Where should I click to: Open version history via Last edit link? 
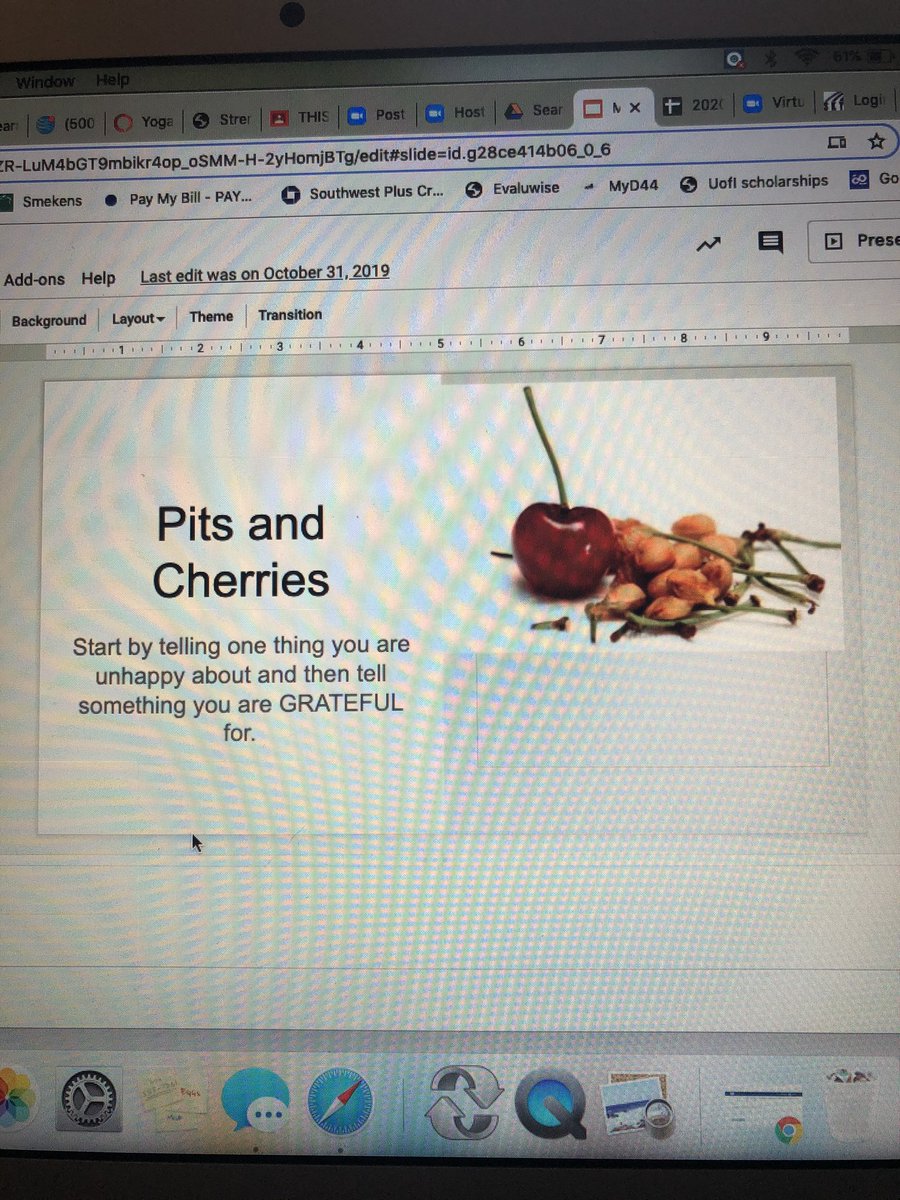point(265,273)
